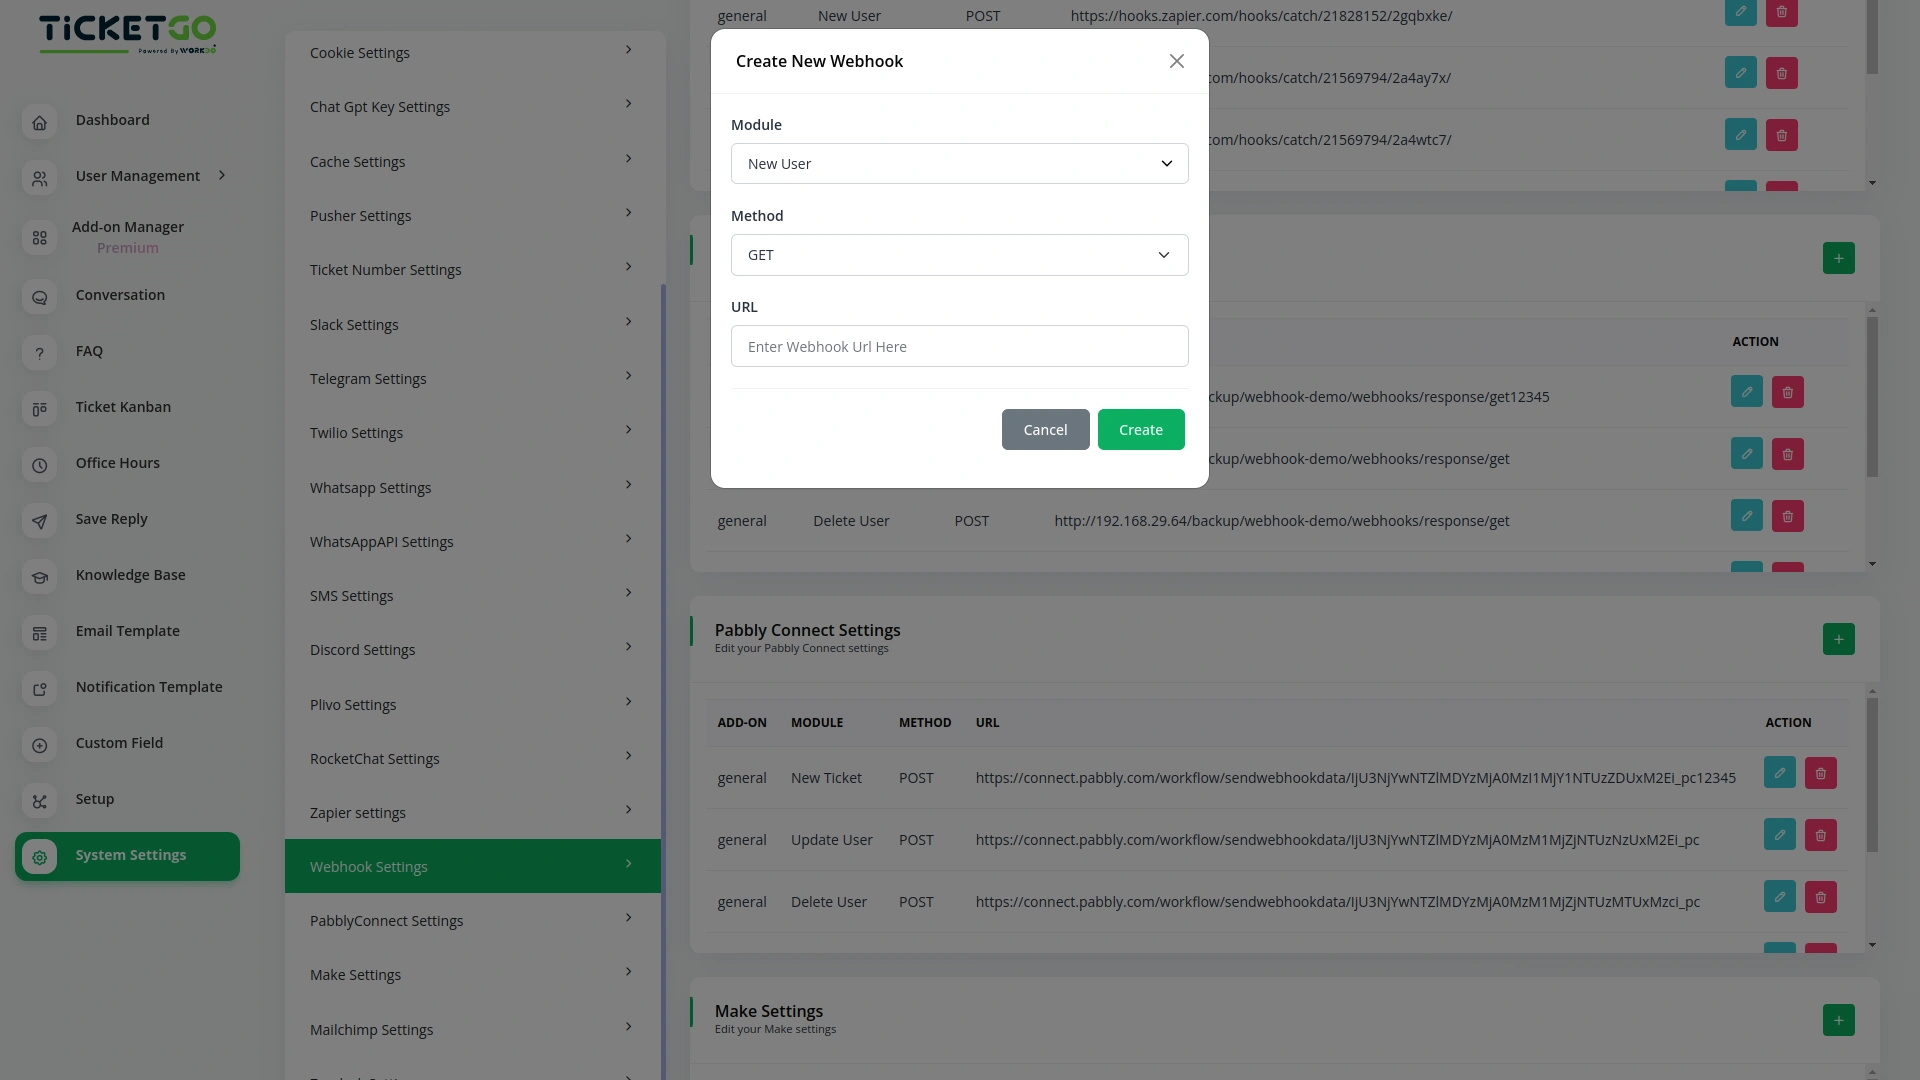Click the webhook URL input field

click(959, 346)
